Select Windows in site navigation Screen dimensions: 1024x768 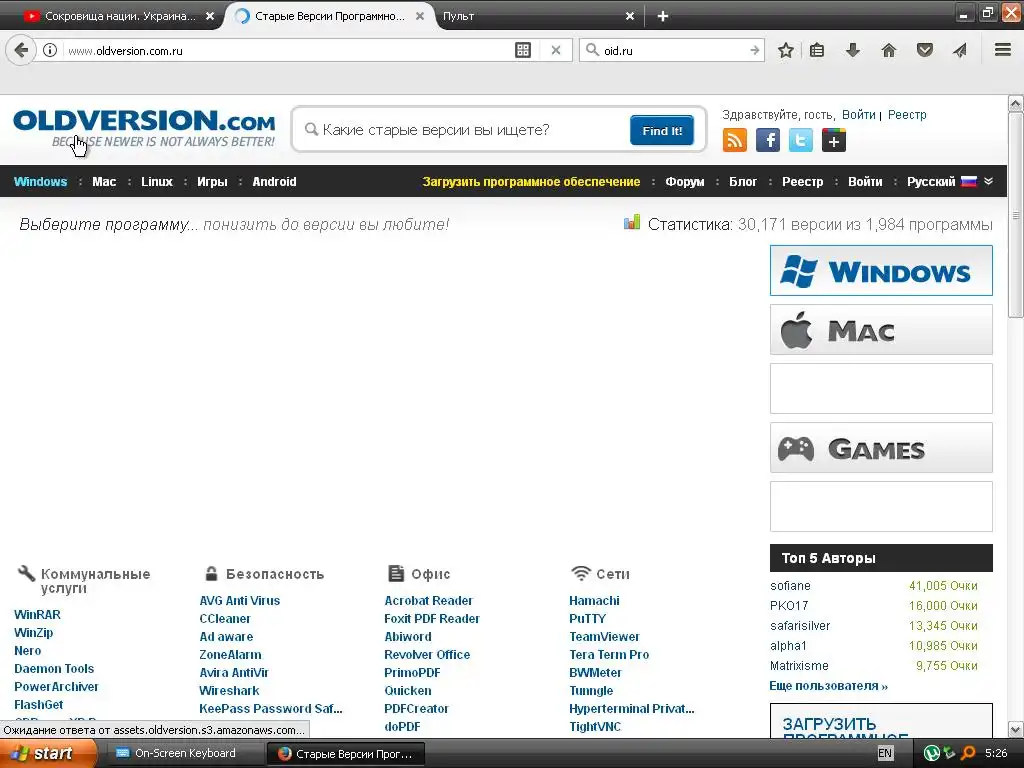click(40, 182)
